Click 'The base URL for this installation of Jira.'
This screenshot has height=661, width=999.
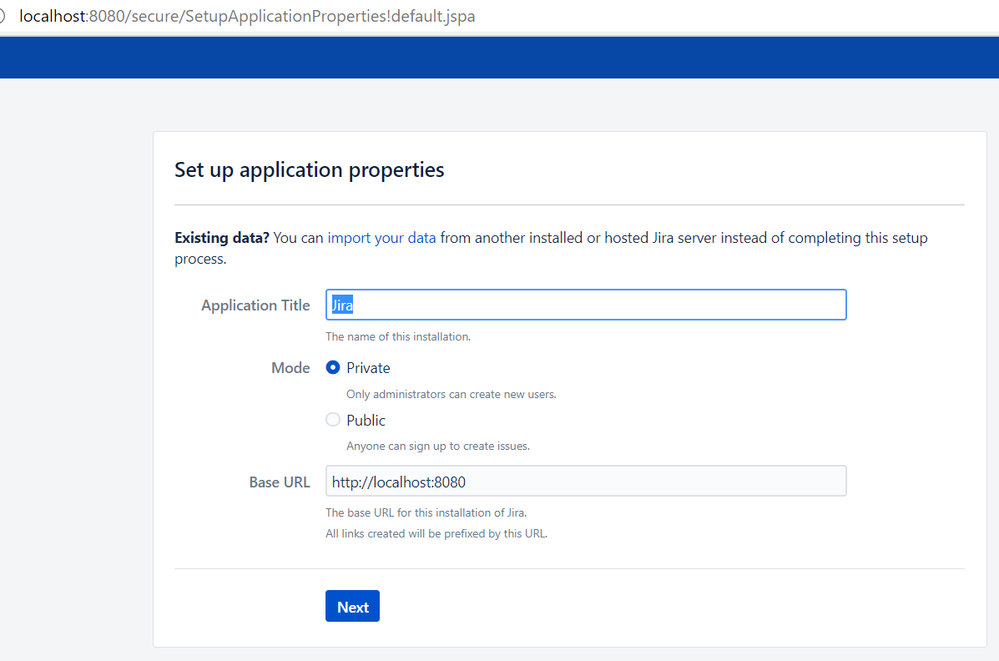(x=426, y=512)
